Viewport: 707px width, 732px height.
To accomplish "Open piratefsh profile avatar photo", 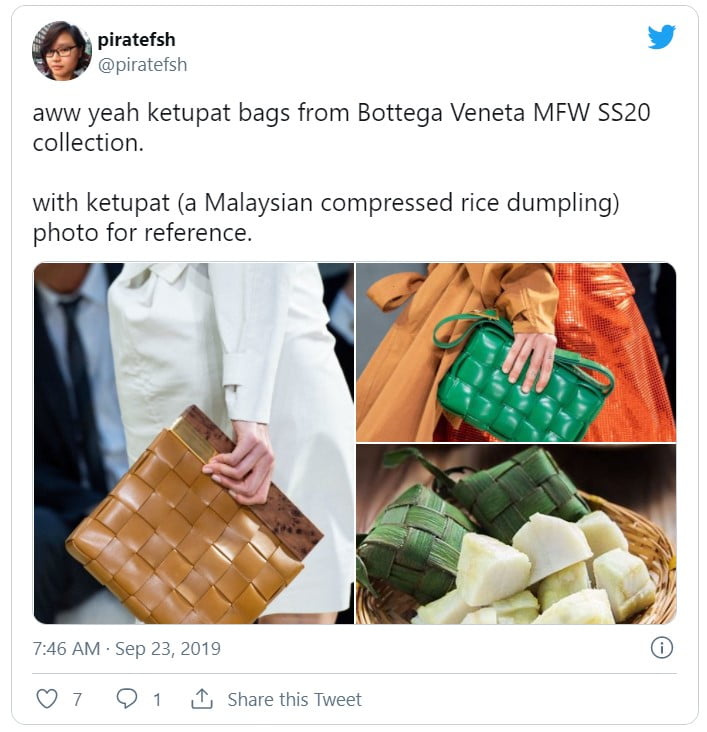I will [x=62, y=51].
